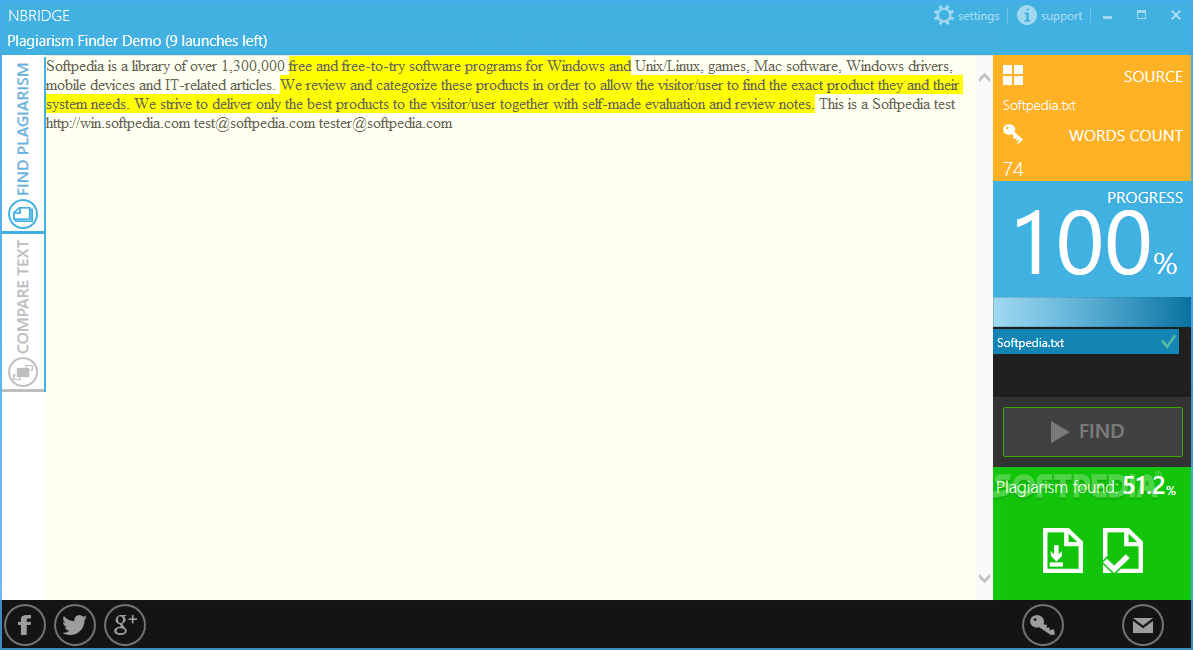Click the support text label
The width and height of the screenshot is (1193, 650).
[x=1061, y=16]
